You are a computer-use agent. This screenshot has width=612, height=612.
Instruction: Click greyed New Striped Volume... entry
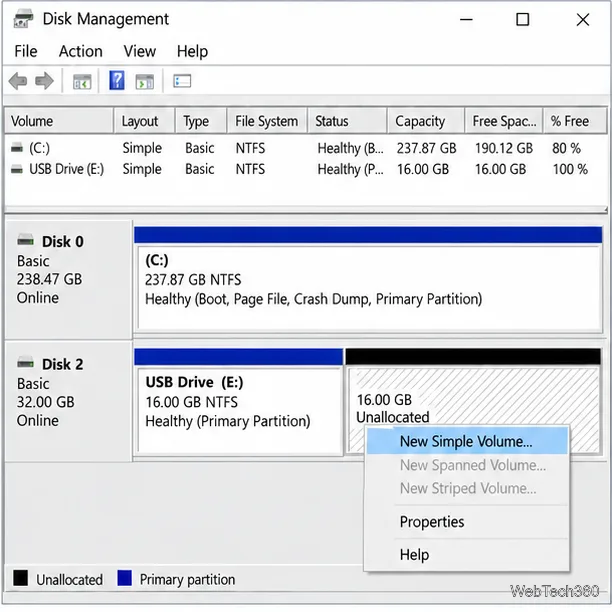tap(467, 488)
